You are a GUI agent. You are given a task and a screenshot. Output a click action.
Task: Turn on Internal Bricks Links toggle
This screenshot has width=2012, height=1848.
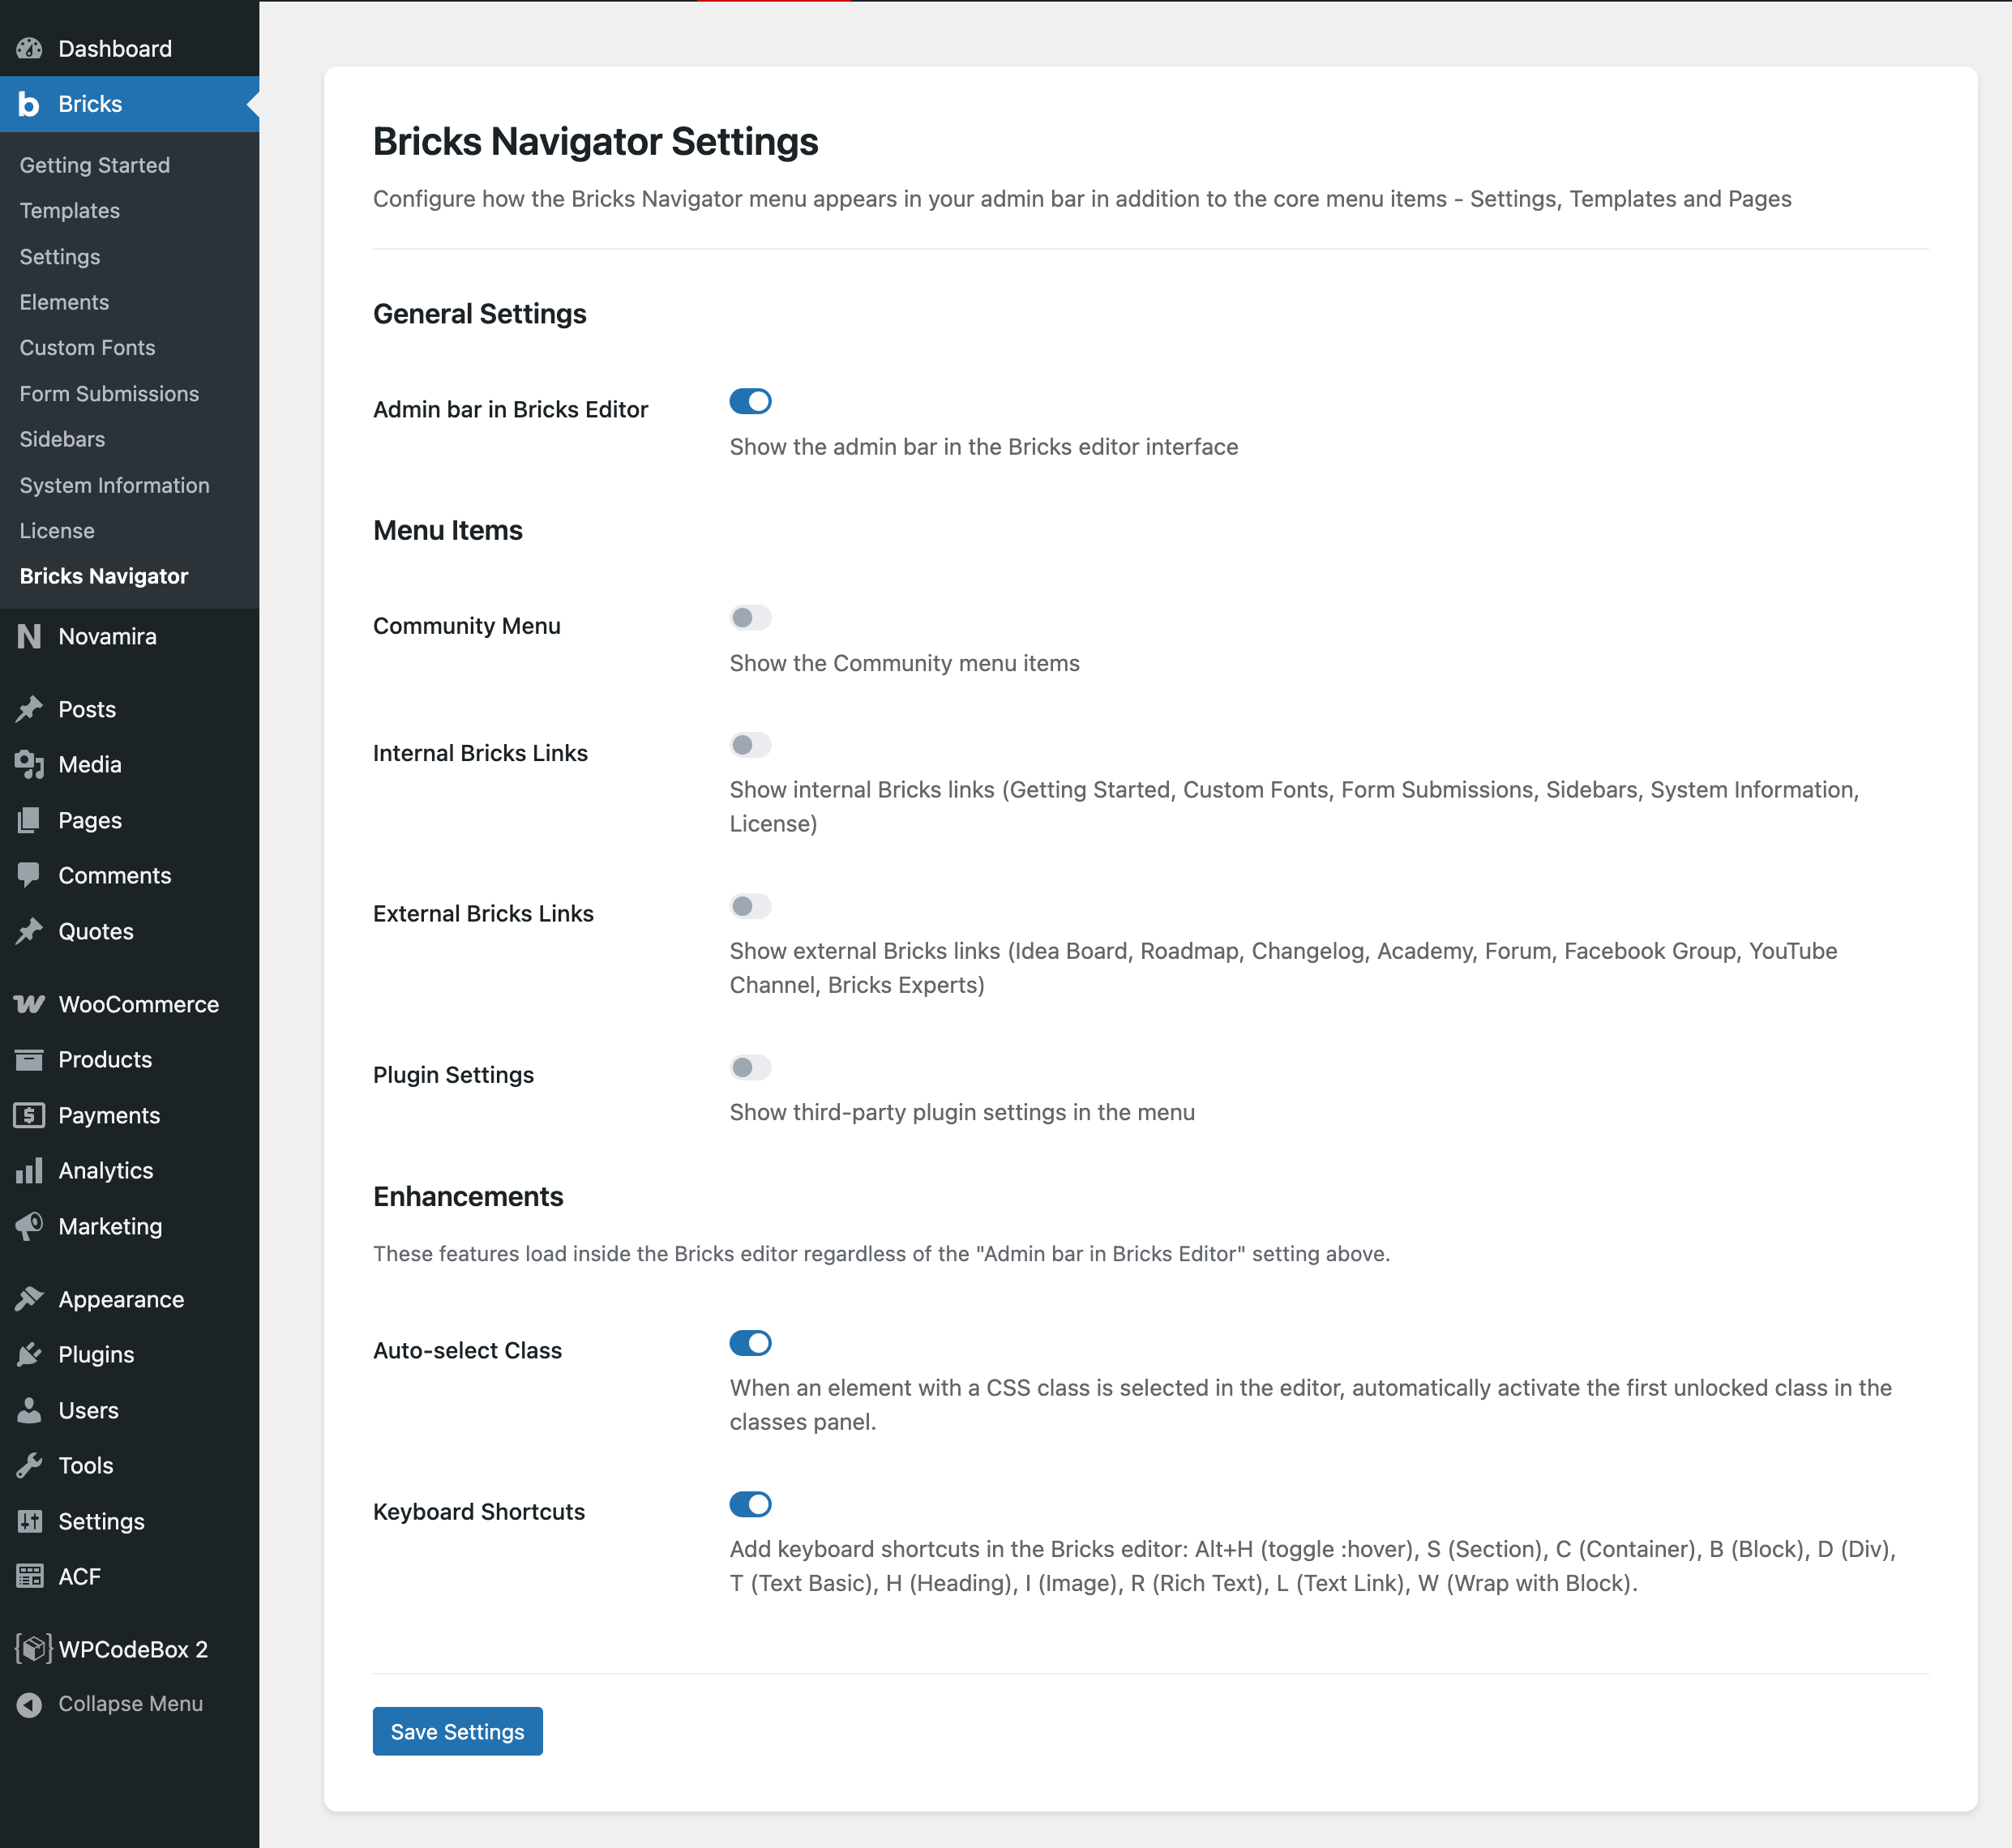[x=750, y=745]
